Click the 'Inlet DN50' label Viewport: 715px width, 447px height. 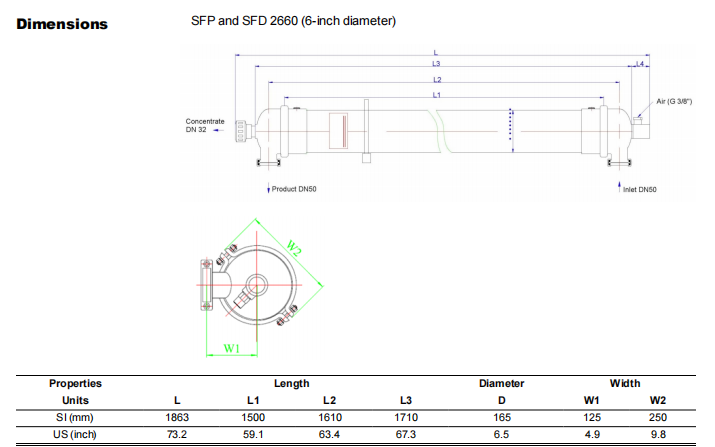coord(640,189)
